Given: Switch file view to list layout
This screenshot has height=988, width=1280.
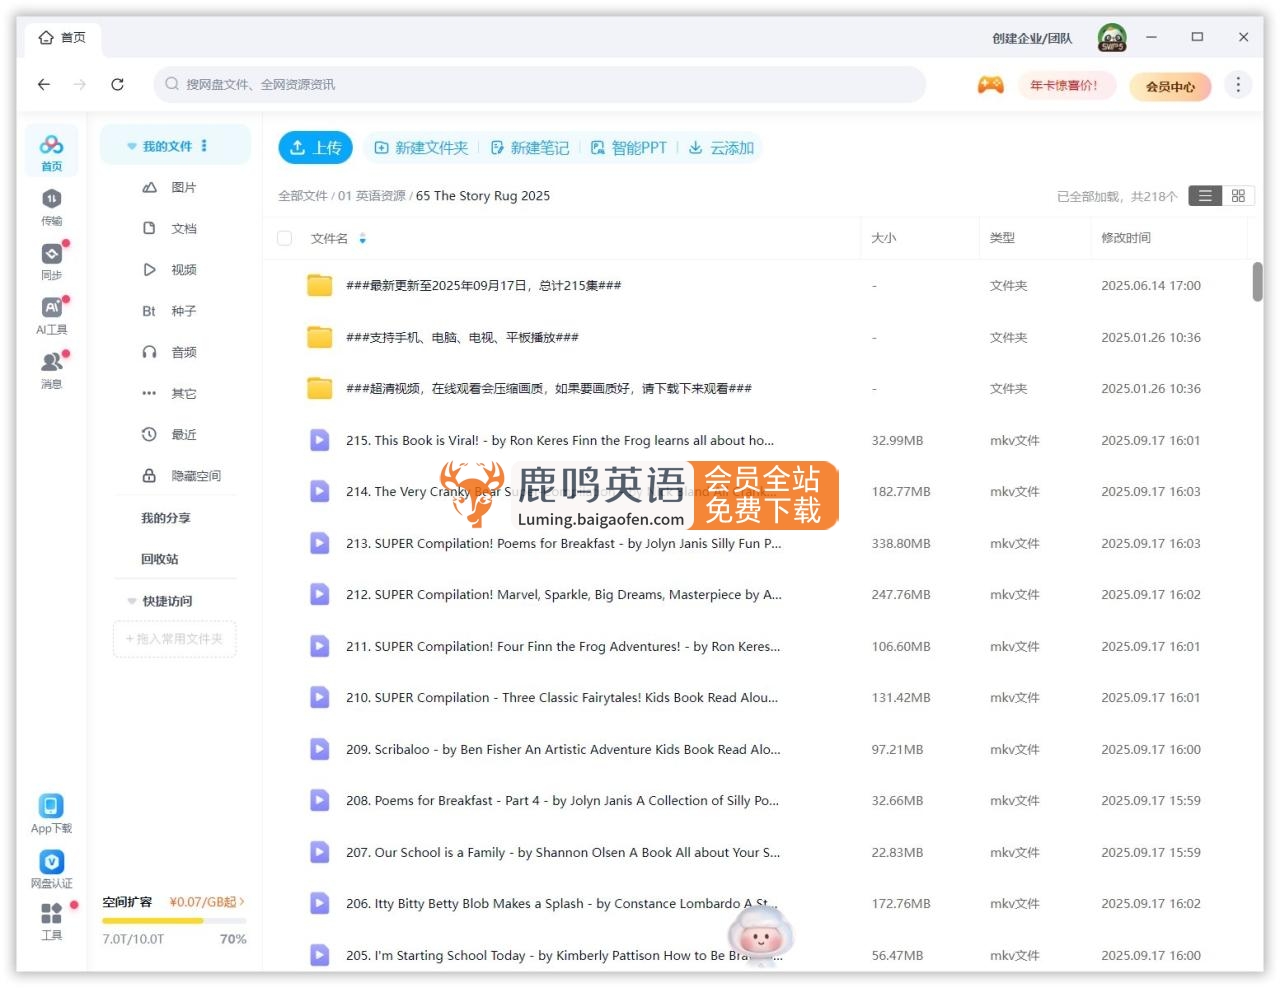Looking at the screenshot, I should point(1205,195).
